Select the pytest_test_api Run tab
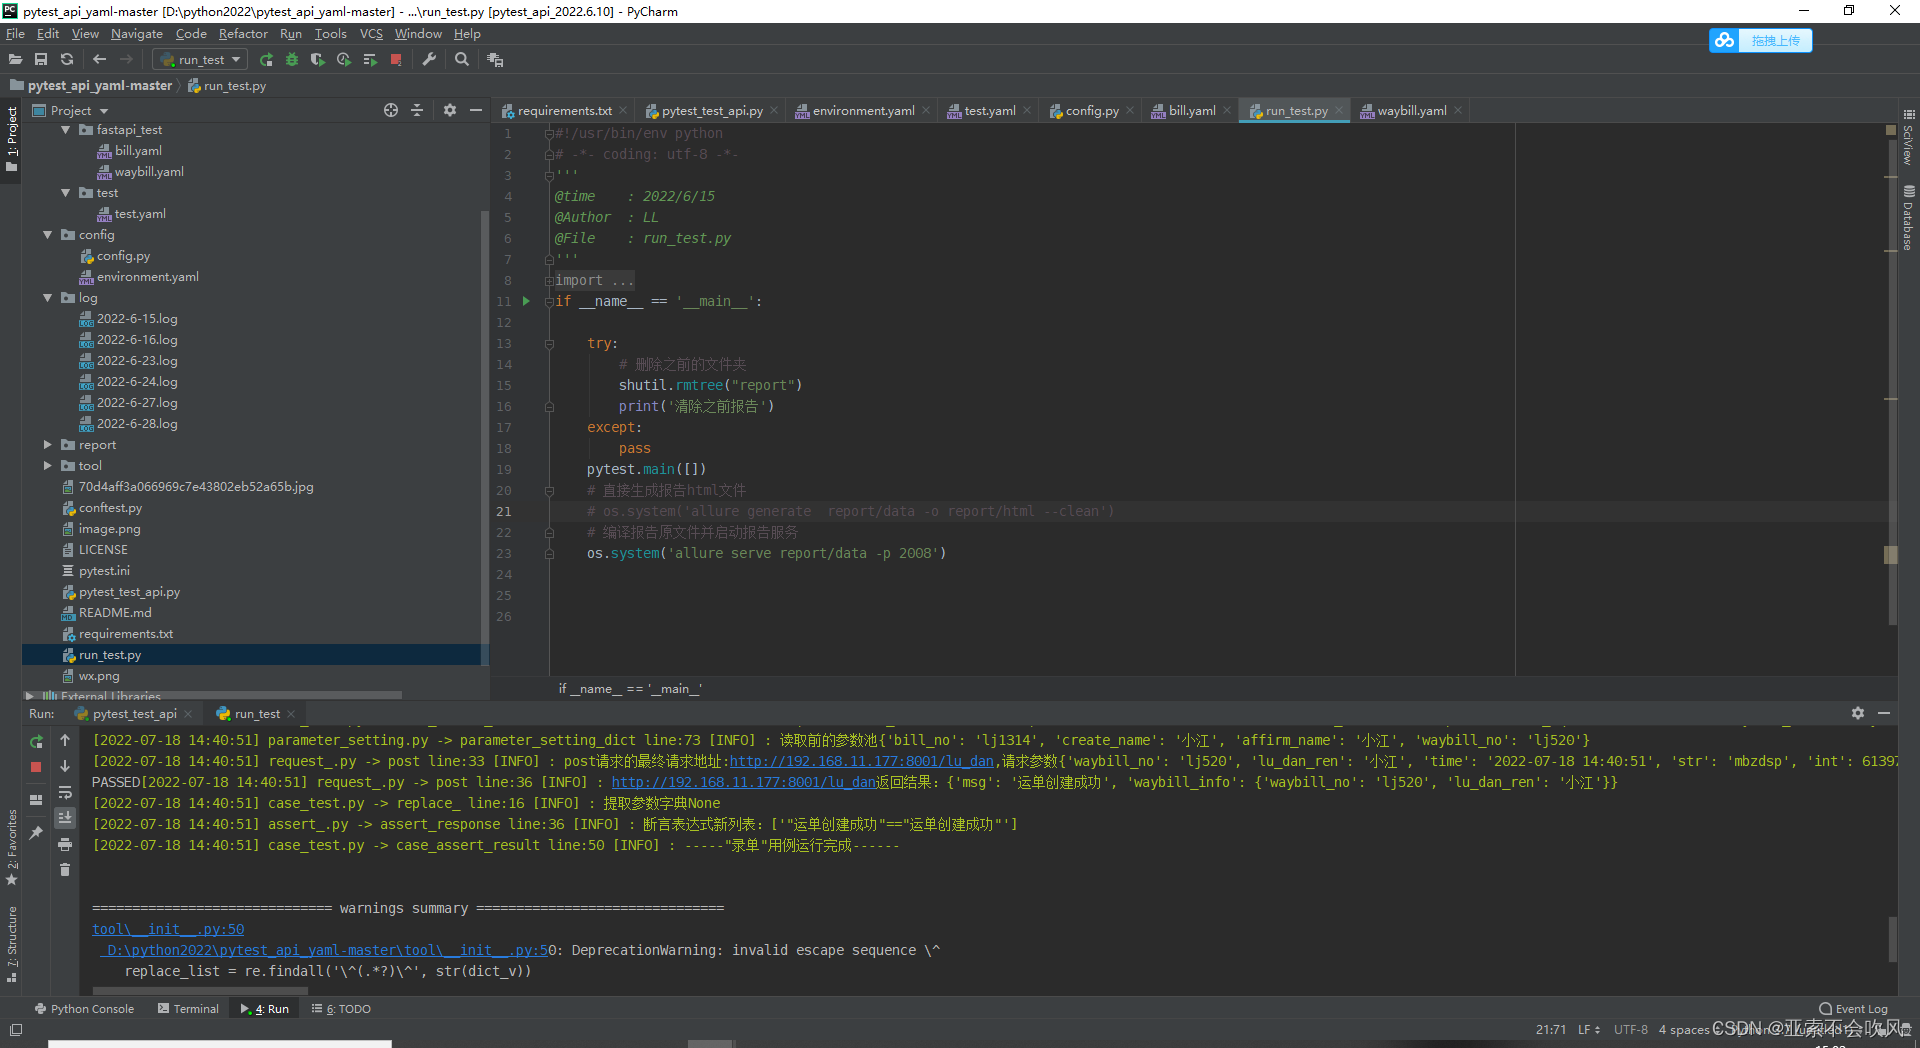 click(134, 714)
